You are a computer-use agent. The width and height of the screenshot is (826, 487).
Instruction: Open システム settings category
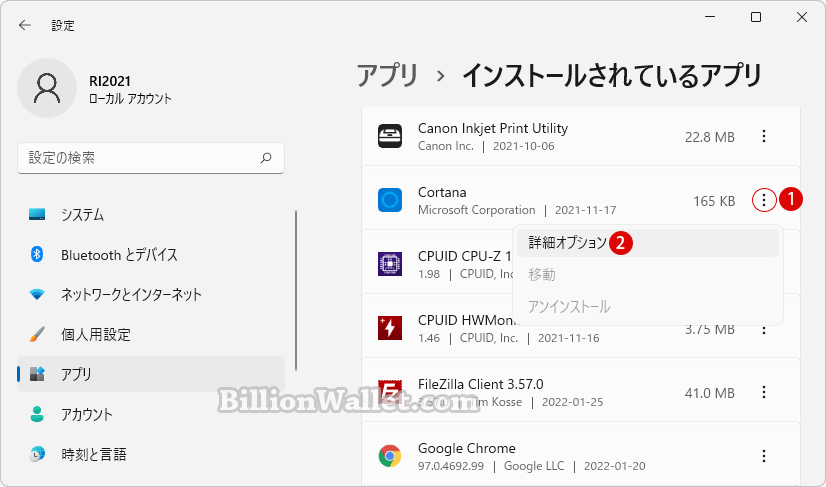pos(151,215)
